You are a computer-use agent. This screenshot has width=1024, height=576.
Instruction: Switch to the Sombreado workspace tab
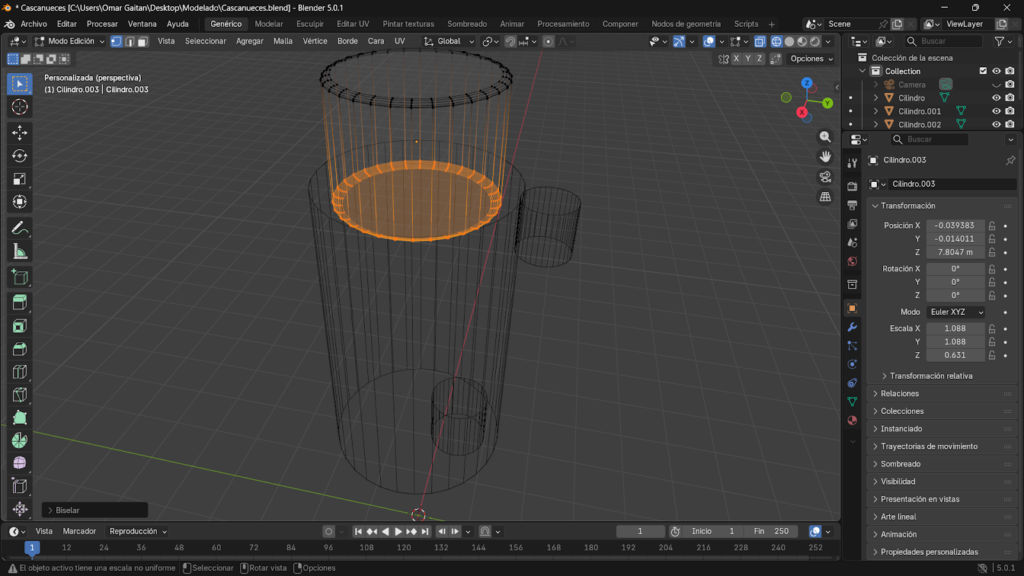click(x=467, y=23)
